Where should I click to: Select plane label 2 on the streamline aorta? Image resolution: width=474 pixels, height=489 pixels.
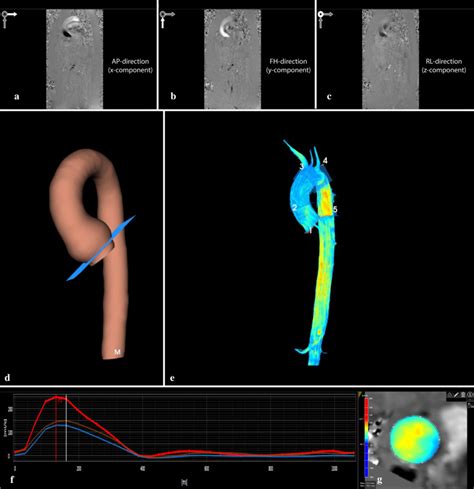(x=295, y=208)
